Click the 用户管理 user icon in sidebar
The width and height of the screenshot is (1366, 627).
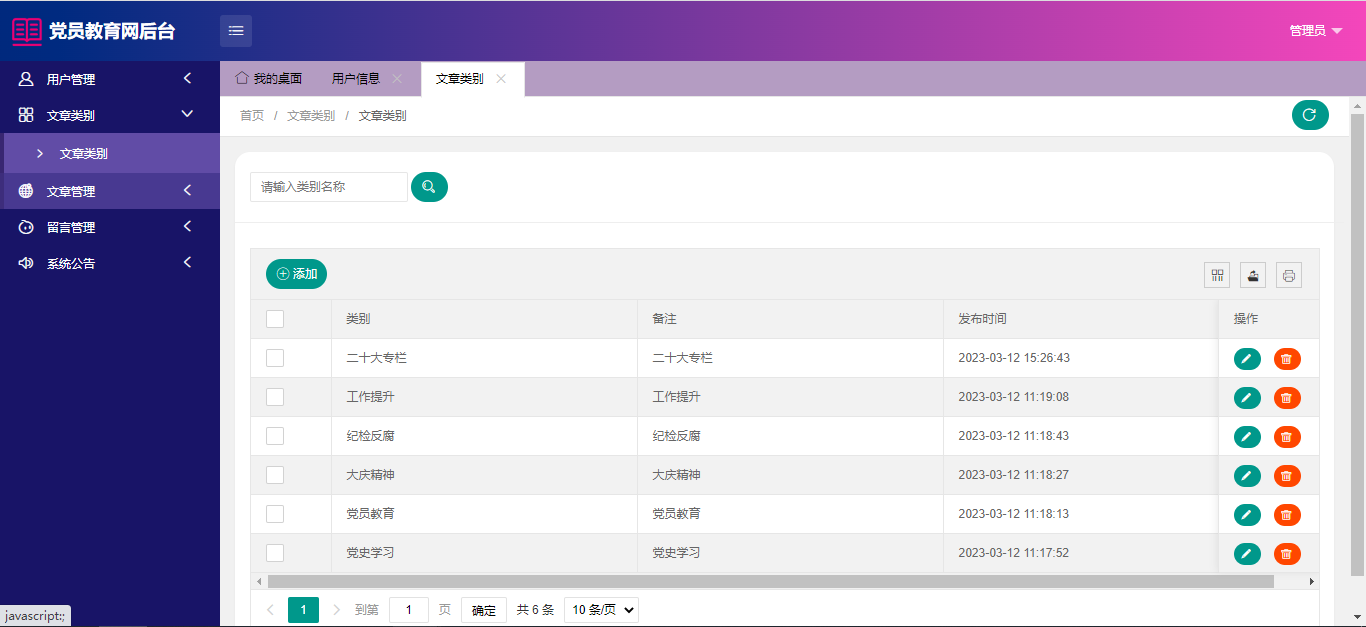click(x=26, y=79)
